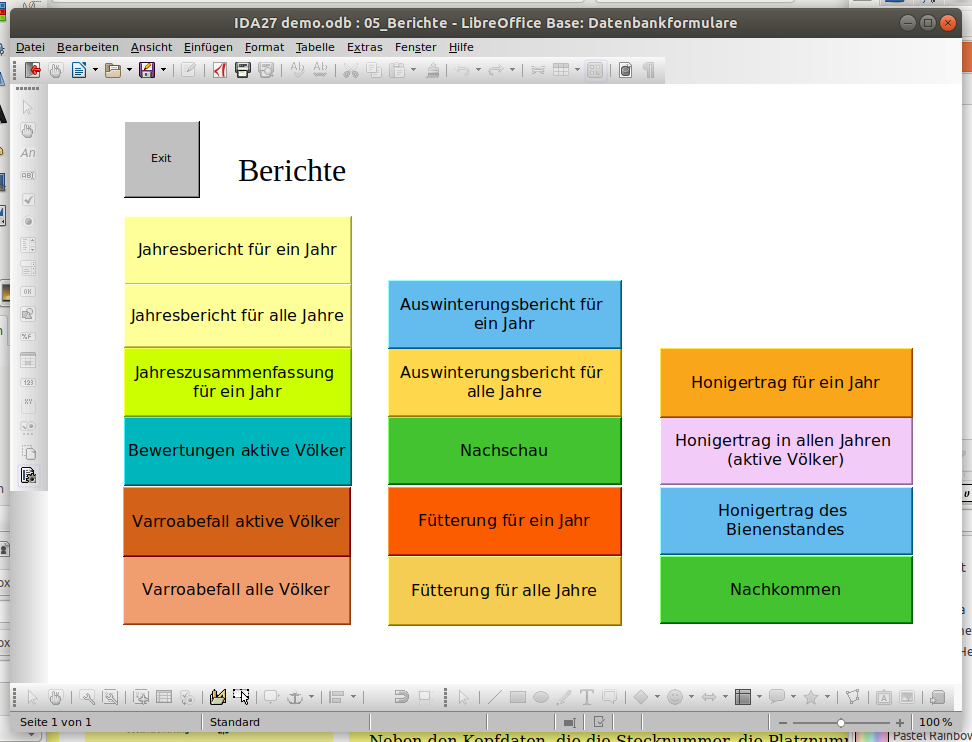Open the Tabelle menu
972x742 pixels.
(x=315, y=47)
